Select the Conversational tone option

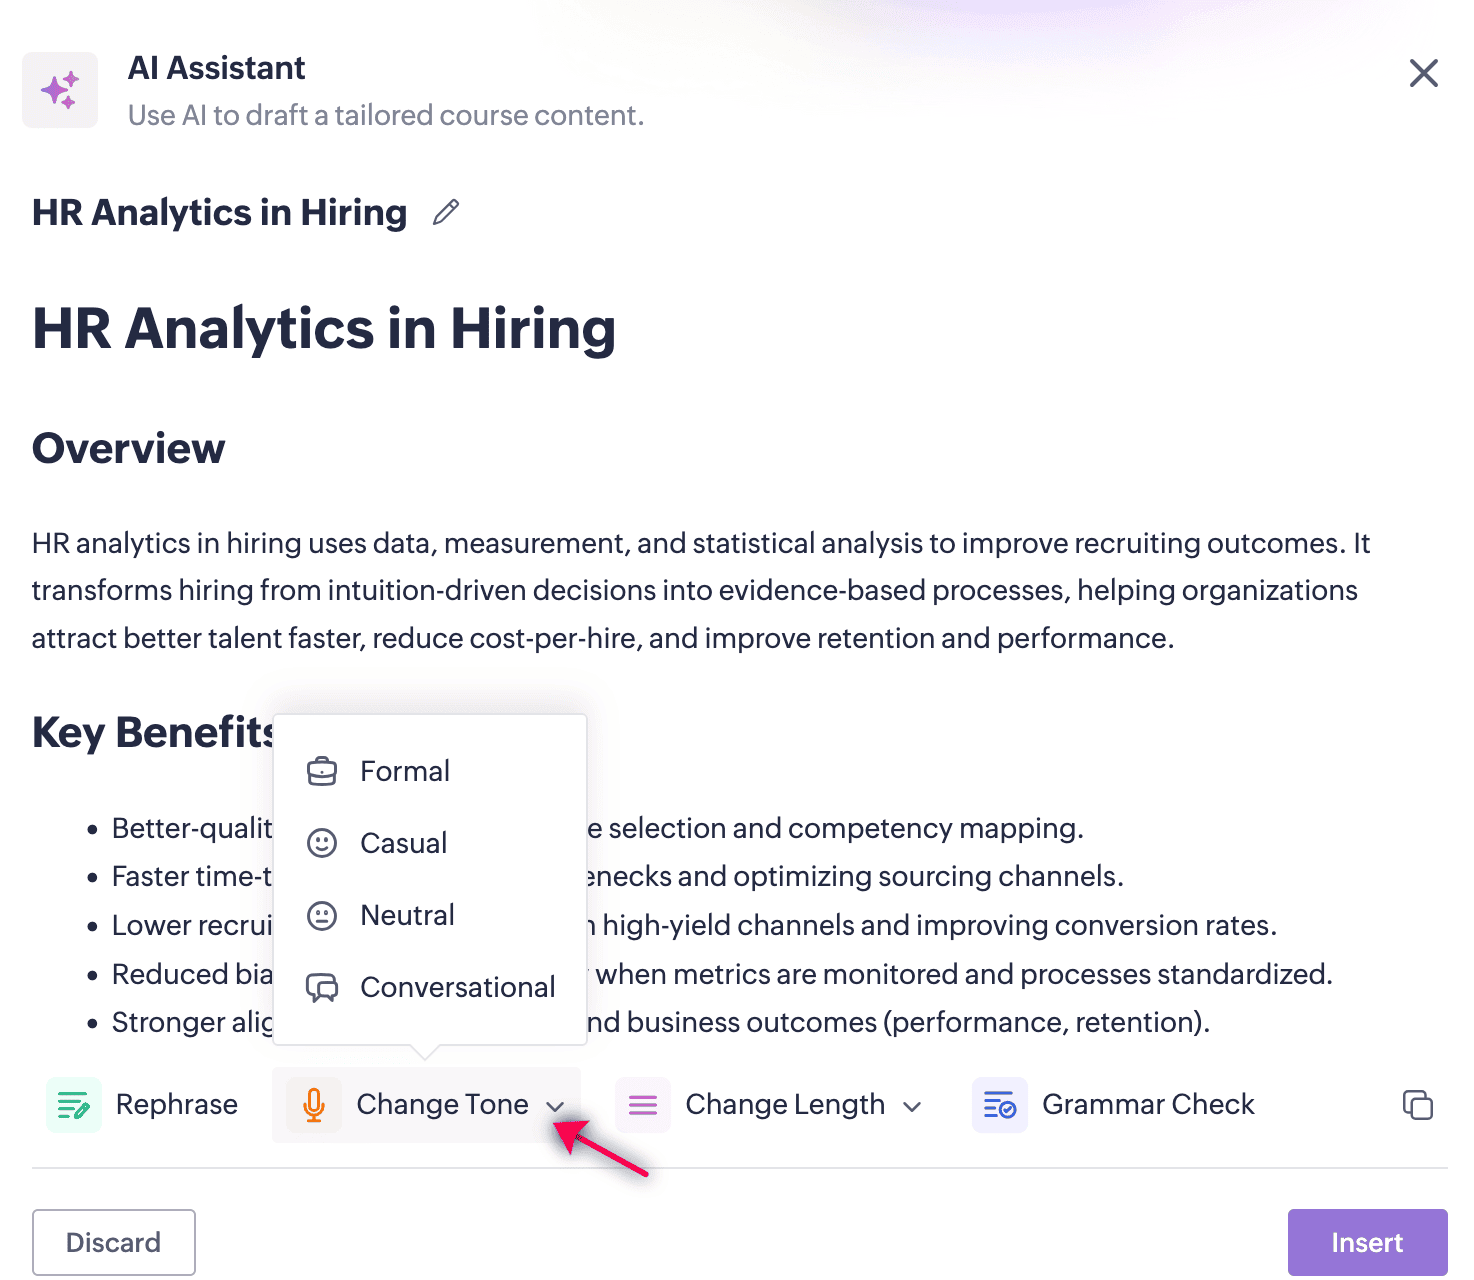[457, 988]
